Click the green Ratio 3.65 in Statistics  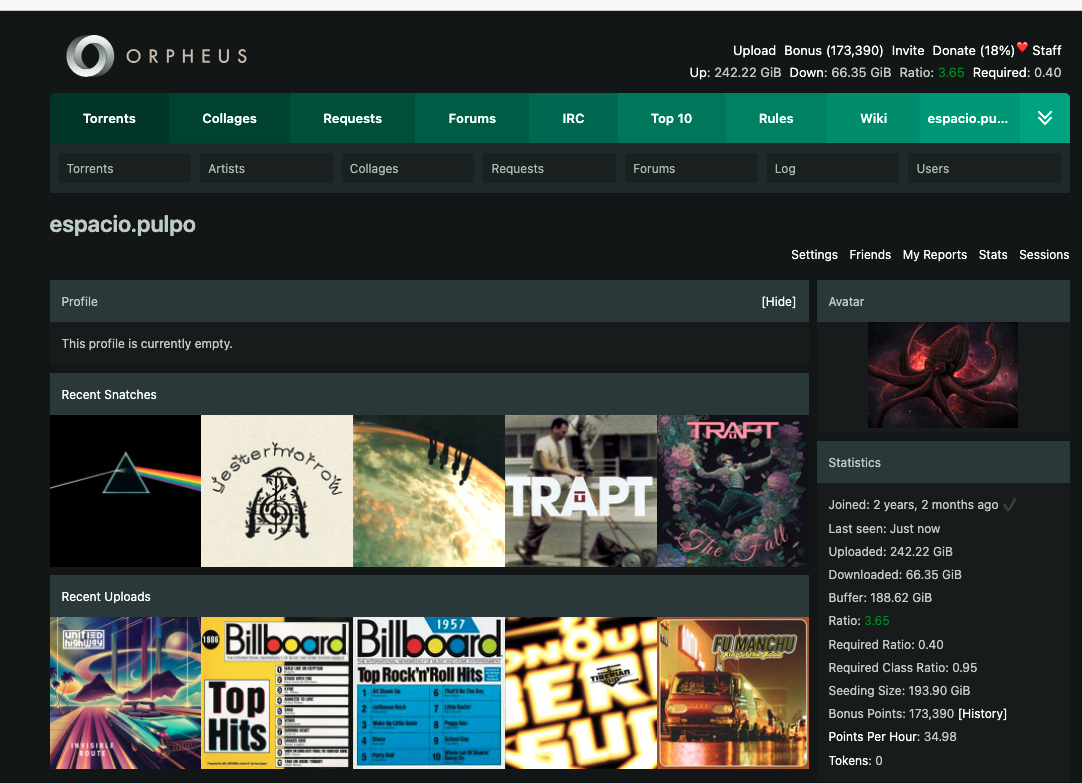coord(876,621)
